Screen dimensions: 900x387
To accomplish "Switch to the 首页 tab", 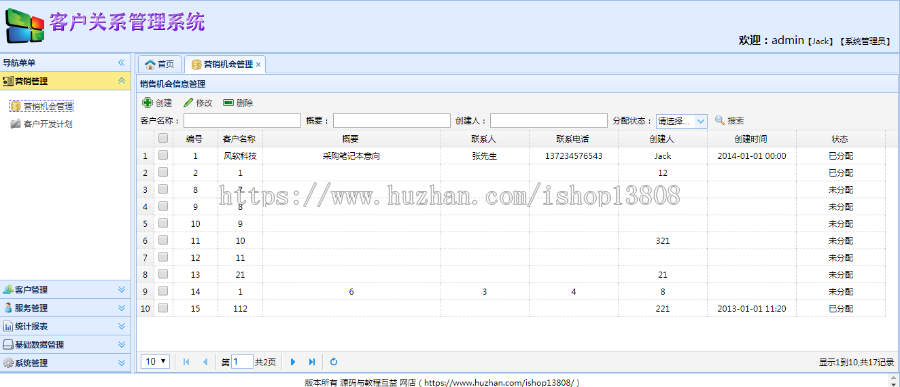I will (x=160, y=64).
